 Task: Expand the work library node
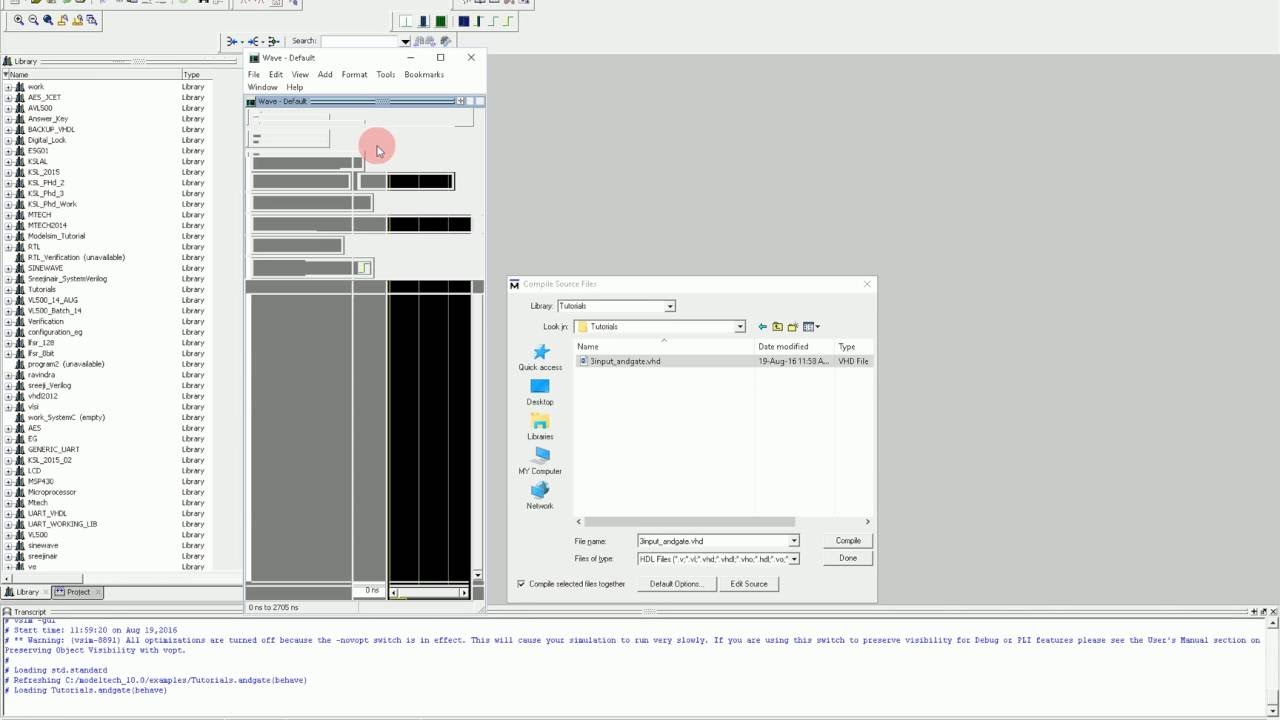8,87
